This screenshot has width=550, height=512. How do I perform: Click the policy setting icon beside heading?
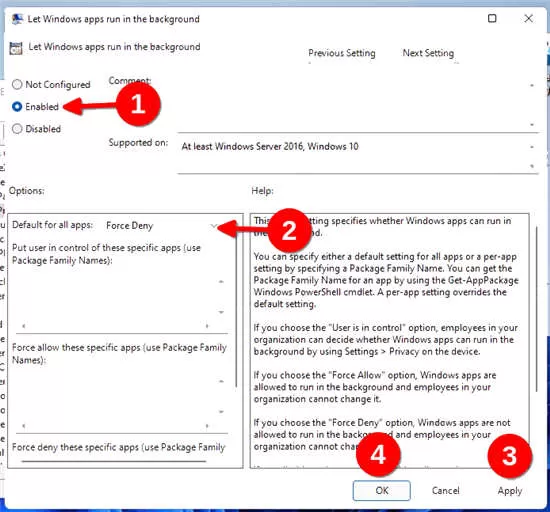click(16, 48)
